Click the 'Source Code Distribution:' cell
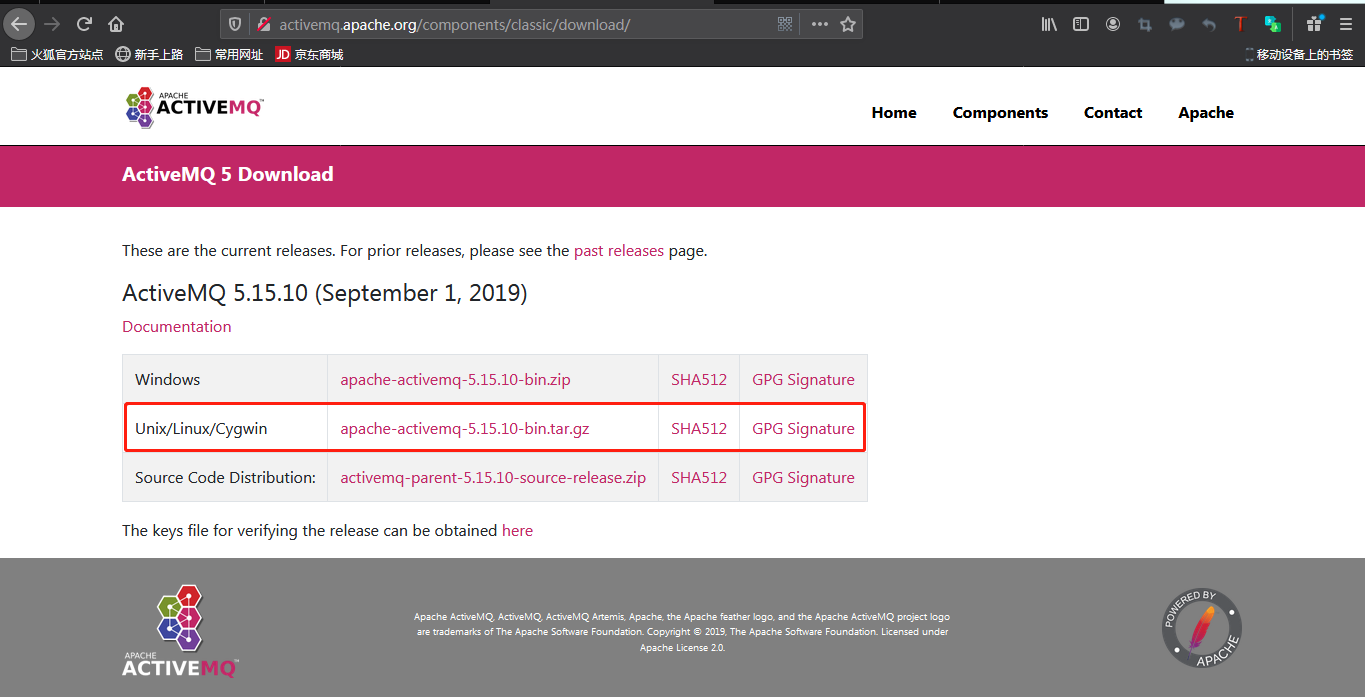 click(x=225, y=478)
